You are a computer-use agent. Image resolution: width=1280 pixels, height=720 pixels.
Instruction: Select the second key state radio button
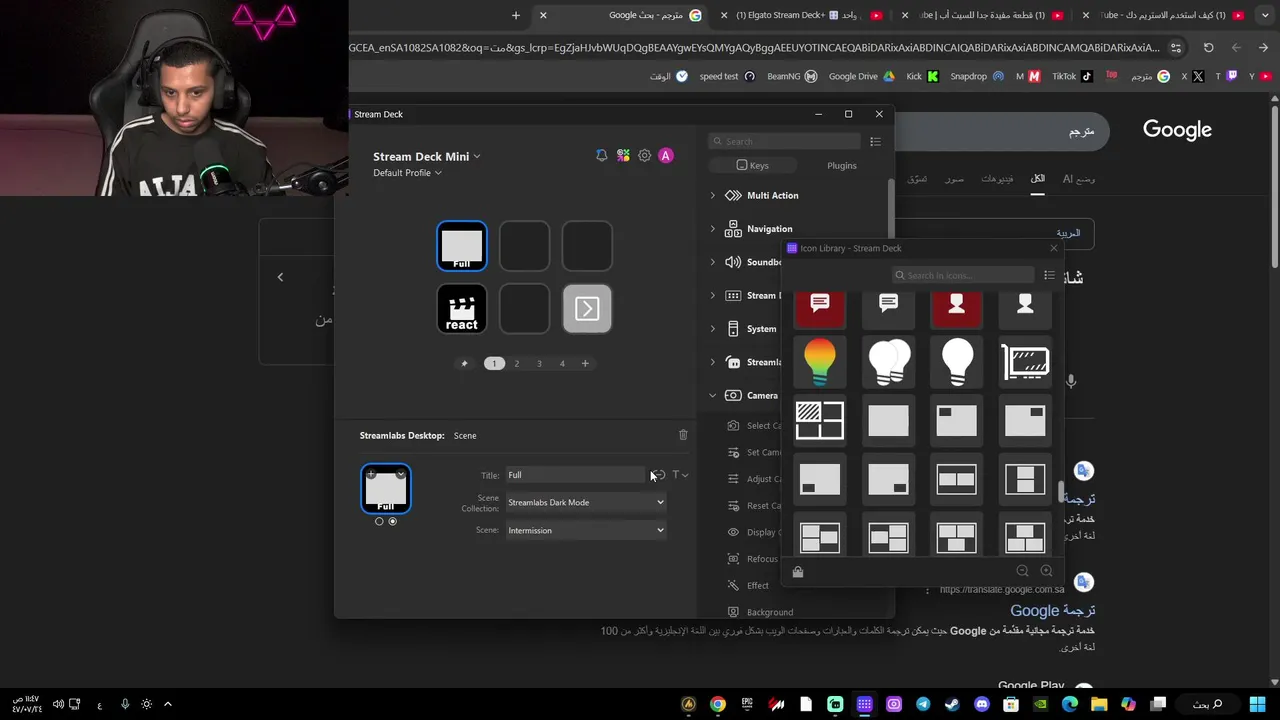392,521
